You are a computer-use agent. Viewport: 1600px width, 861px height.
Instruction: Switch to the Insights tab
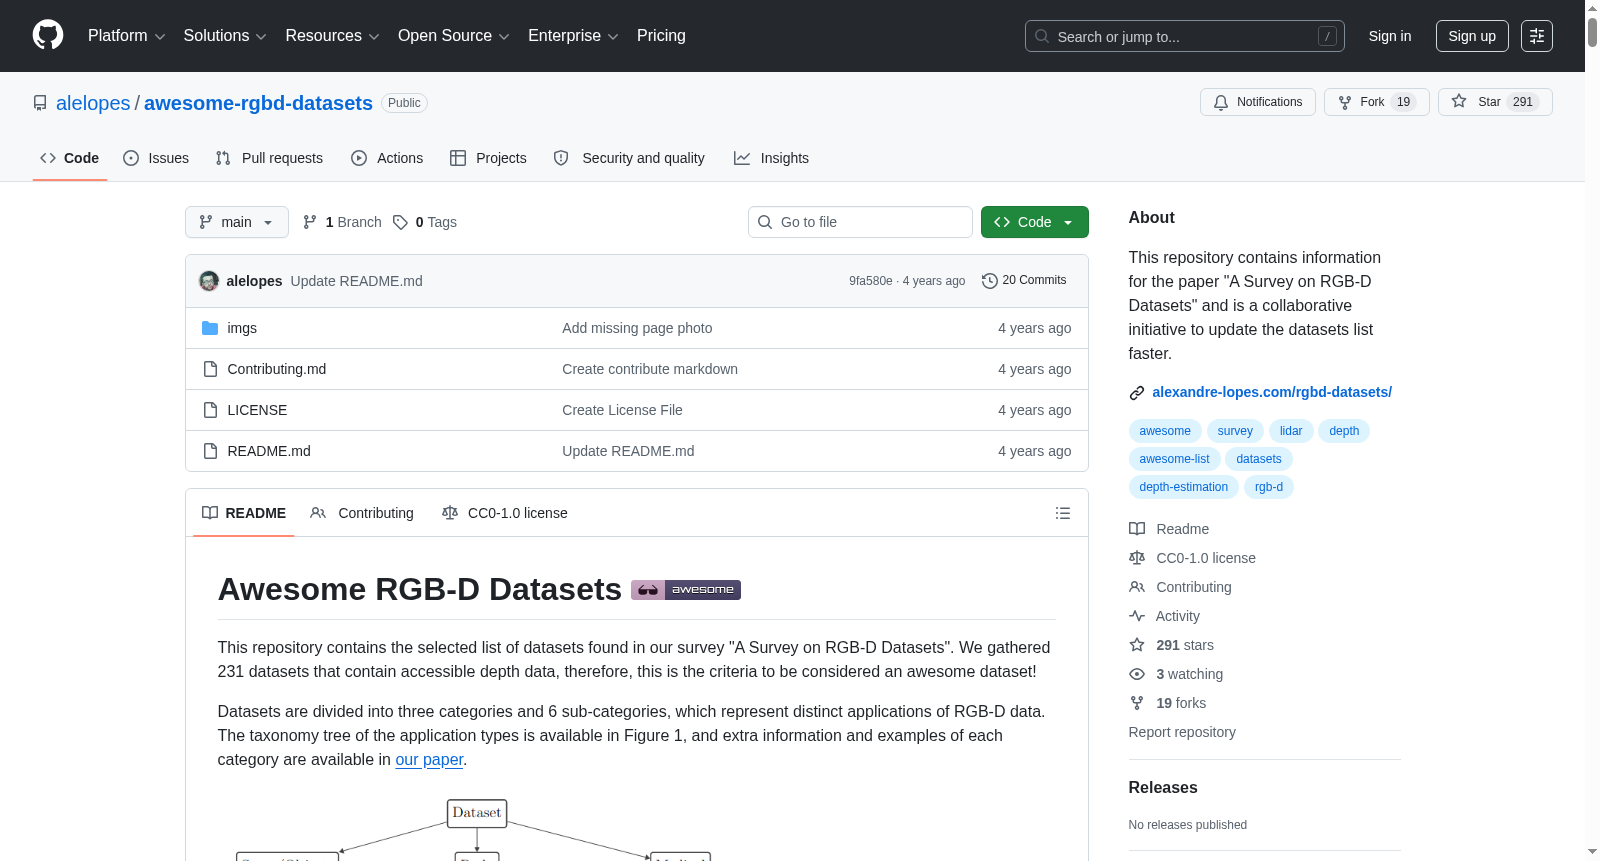tap(771, 158)
